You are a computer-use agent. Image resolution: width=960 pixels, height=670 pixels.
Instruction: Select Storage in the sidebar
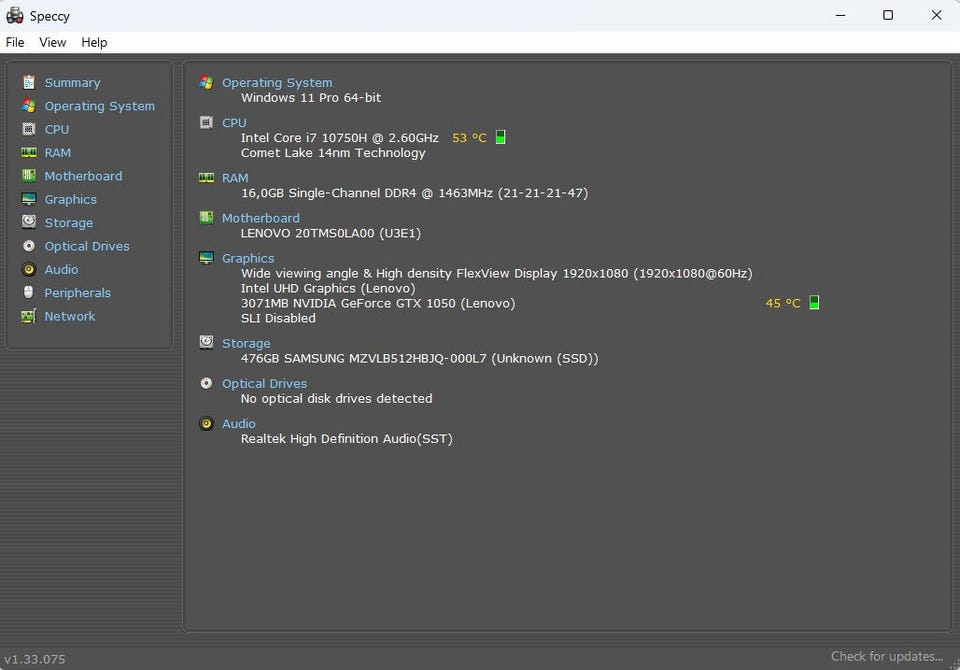click(x=69, y=223)
